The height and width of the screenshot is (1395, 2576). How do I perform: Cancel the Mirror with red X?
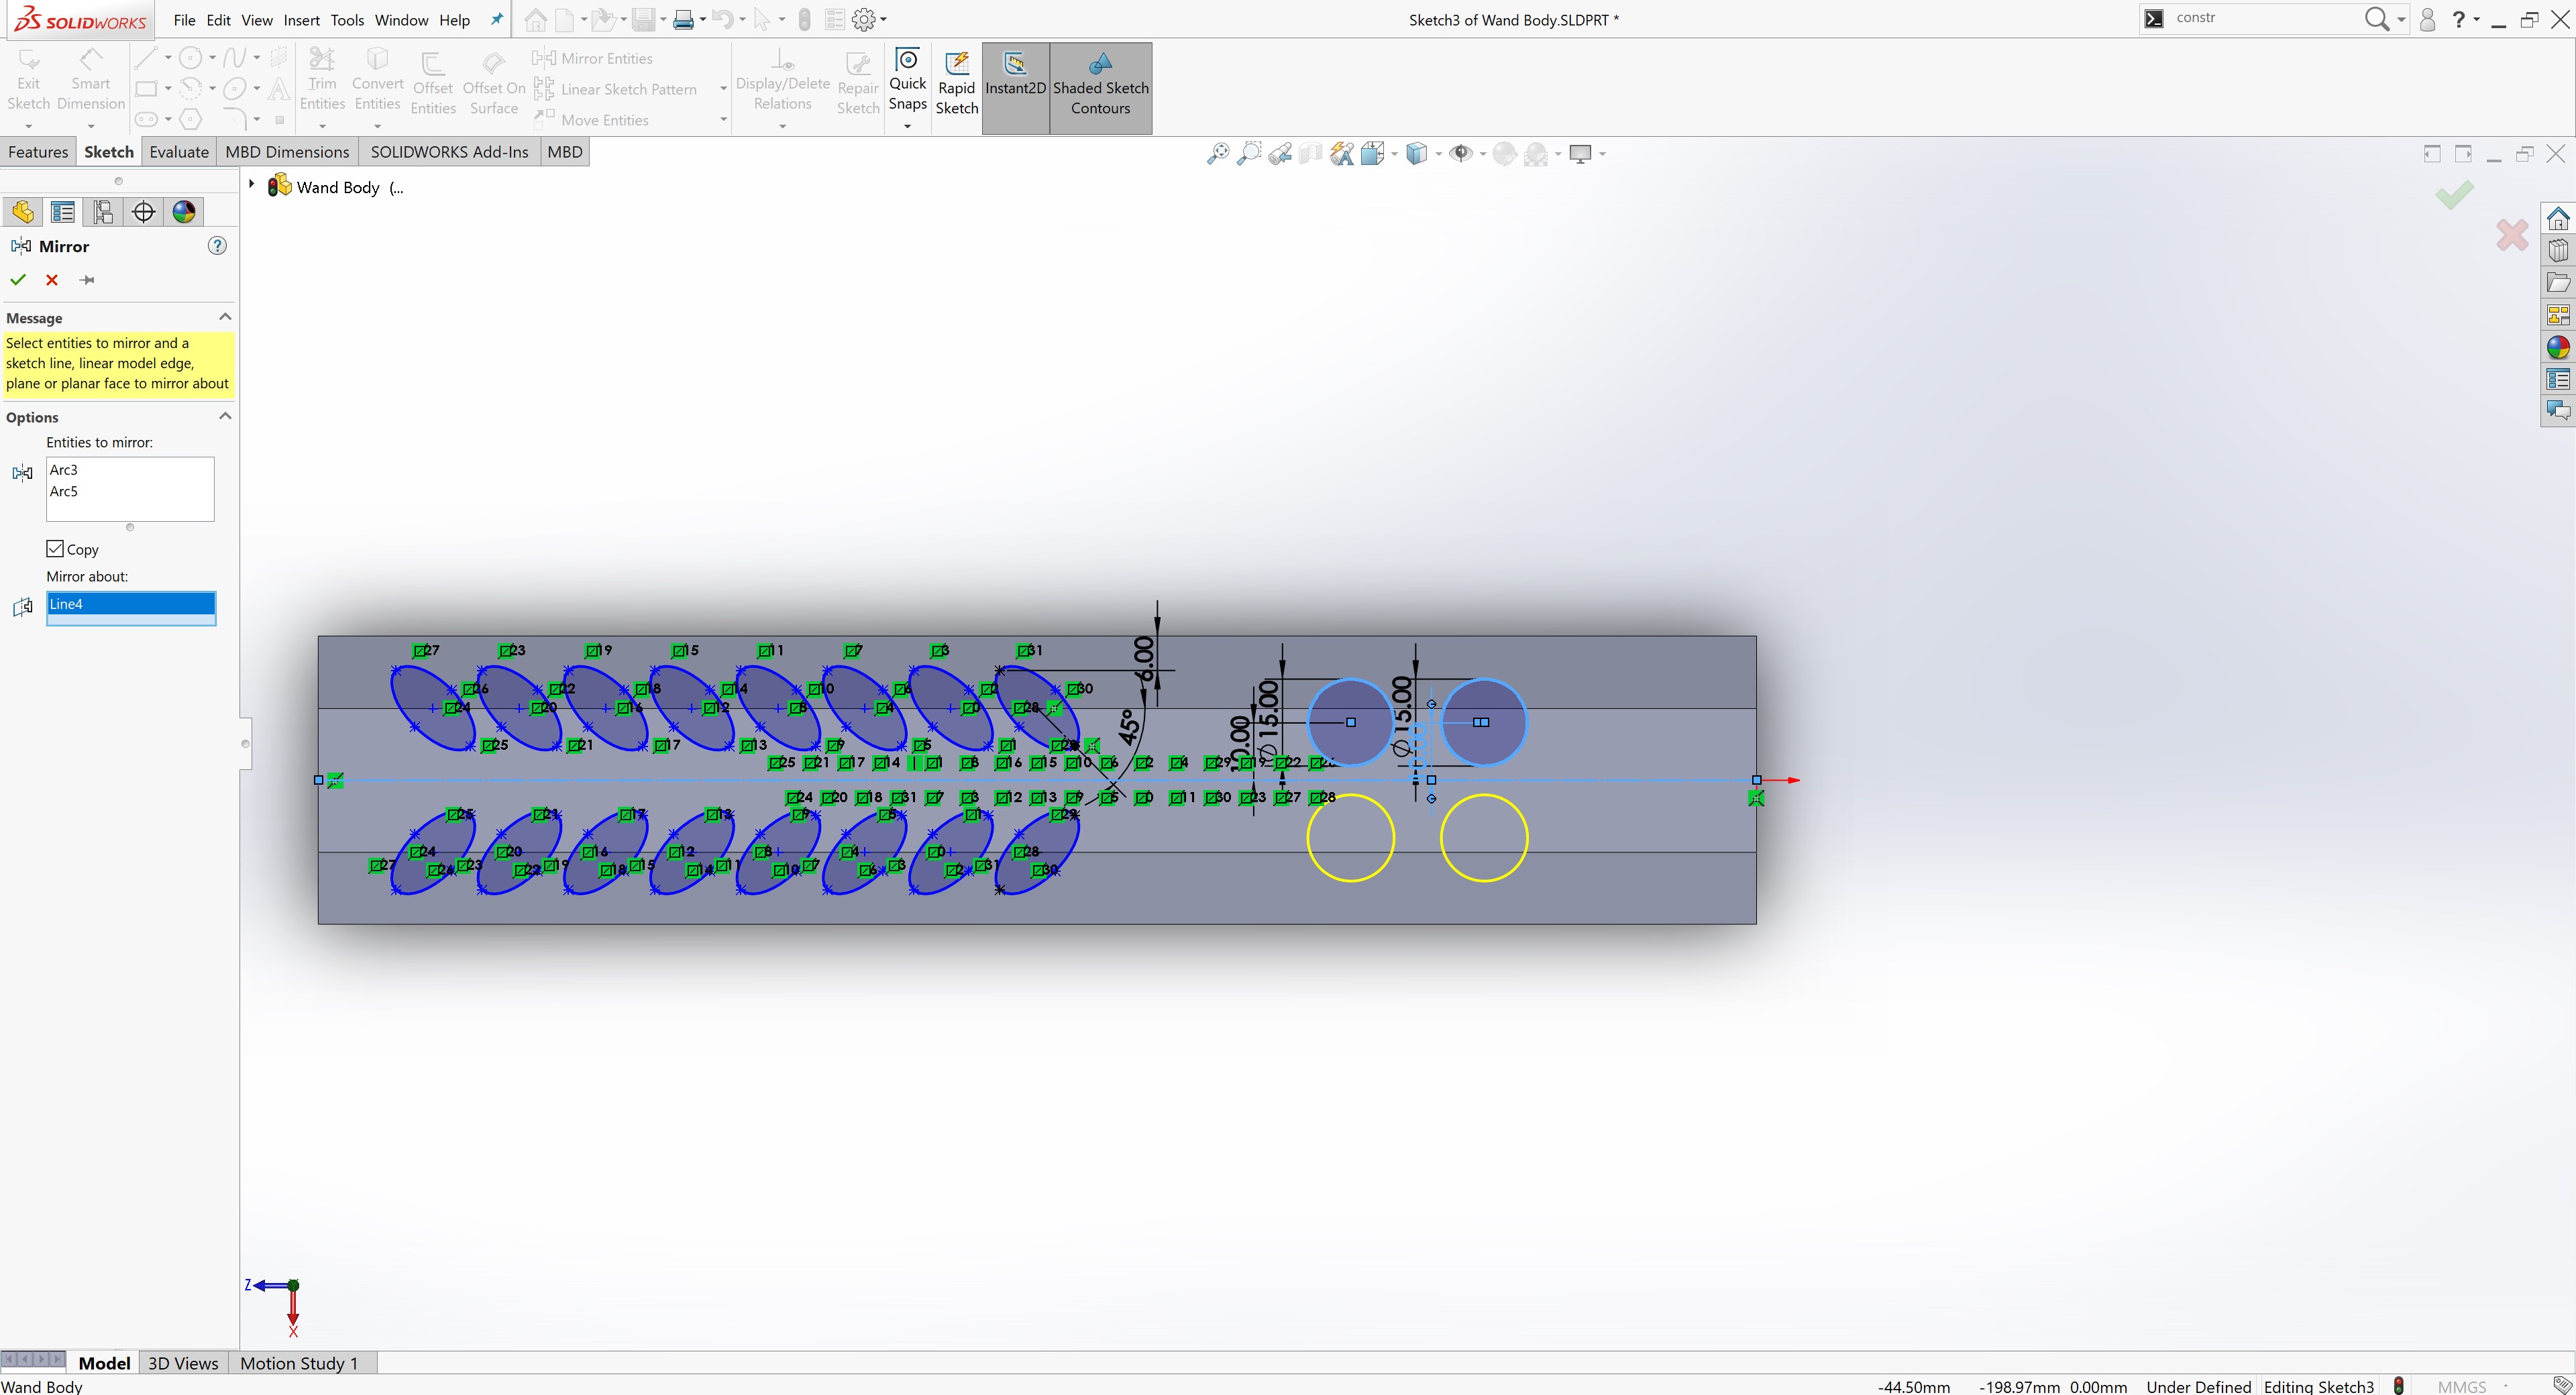pyautogui.click(x=52, y=280)
